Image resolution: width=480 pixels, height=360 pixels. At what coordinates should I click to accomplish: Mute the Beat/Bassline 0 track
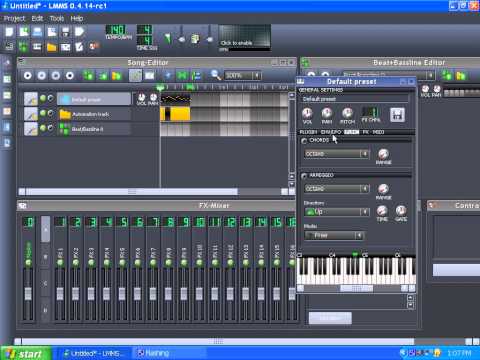43,128
